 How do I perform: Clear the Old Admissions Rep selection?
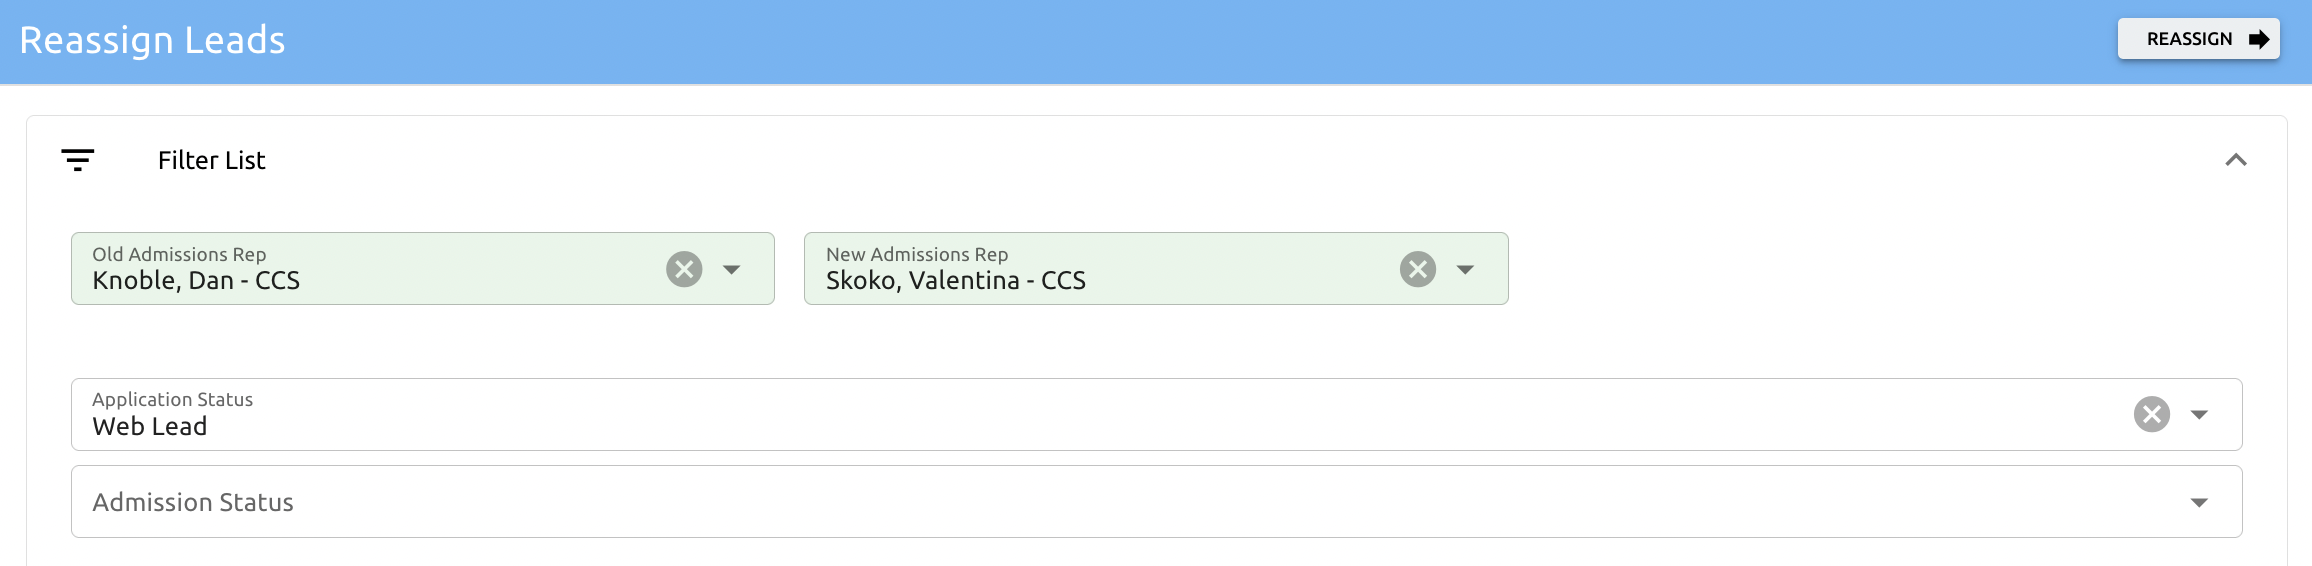pyautogui.click(x=684, y=269)
